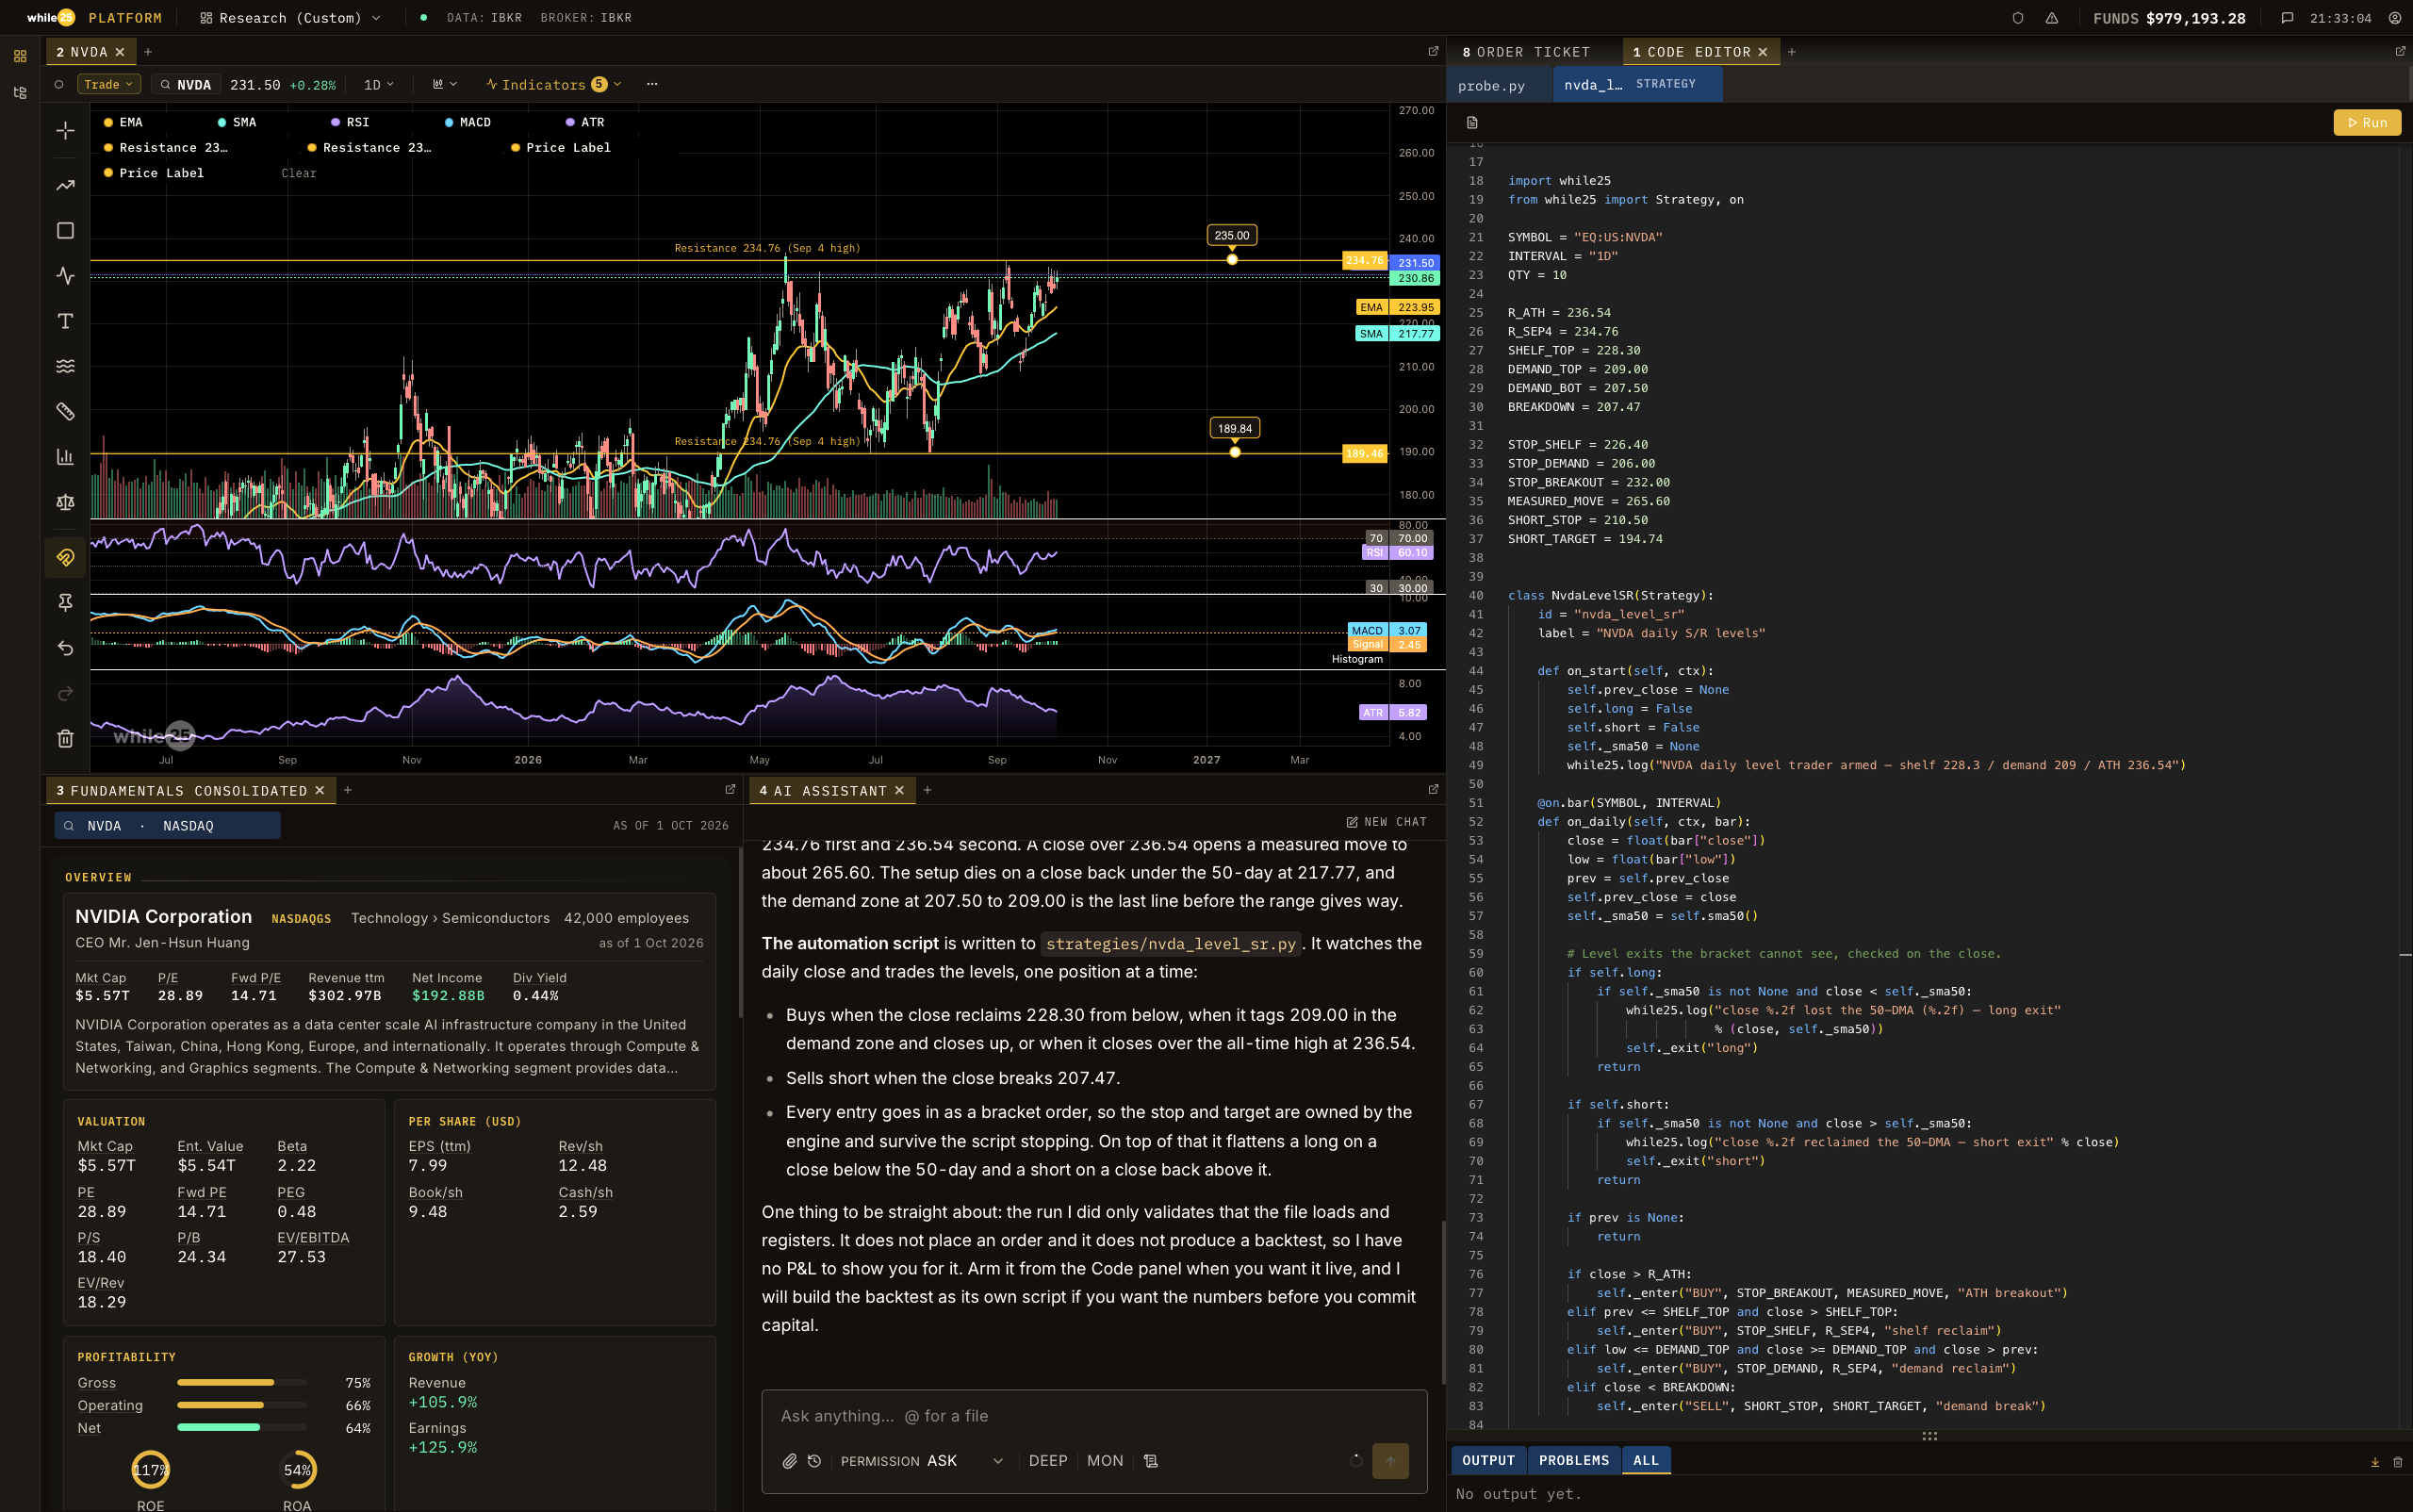
Task: Toggle the ATR indicator legend
Action: click(x=585, y=122)
